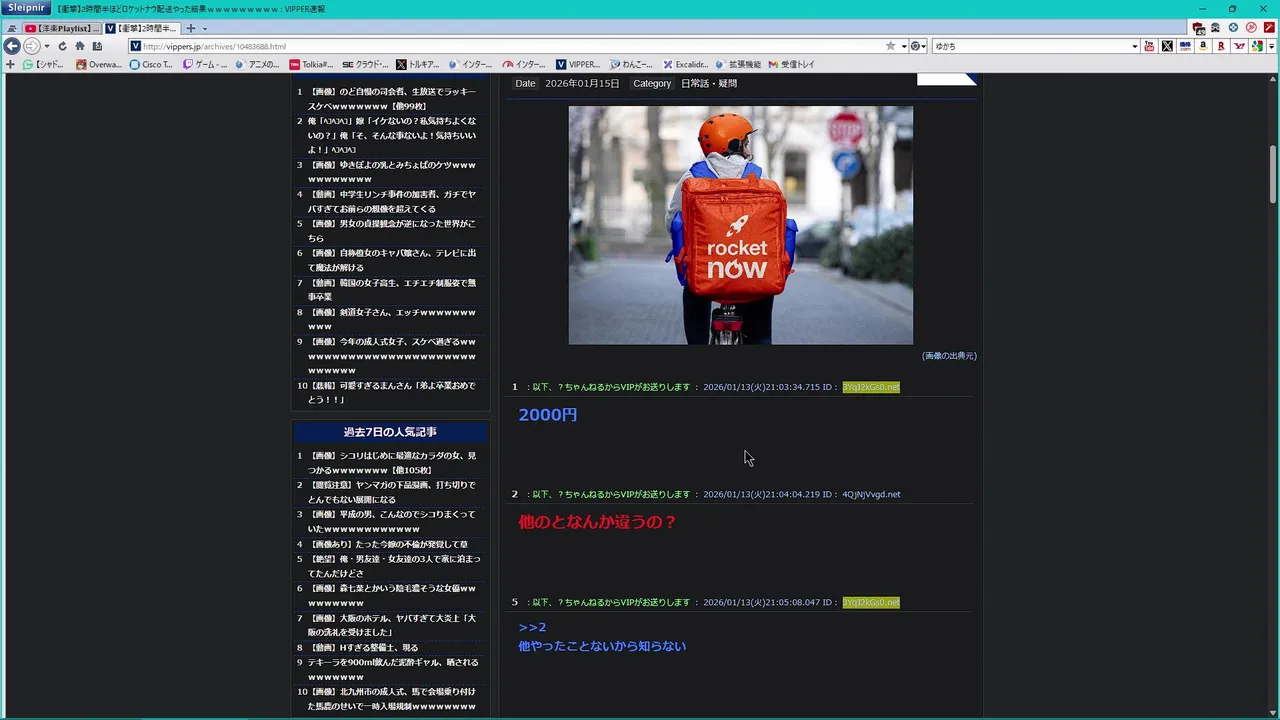Expand the bookmark star dropdown arrow
Viewport: 1280px width, 720px height.
point(903,46)
